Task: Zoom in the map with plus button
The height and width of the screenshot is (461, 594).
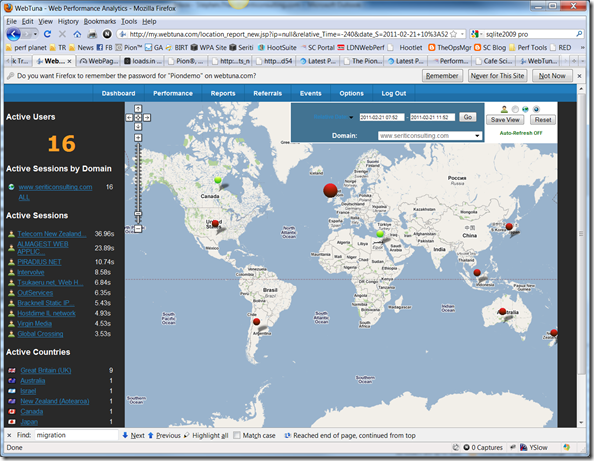Action: click(x=138, y=138)
